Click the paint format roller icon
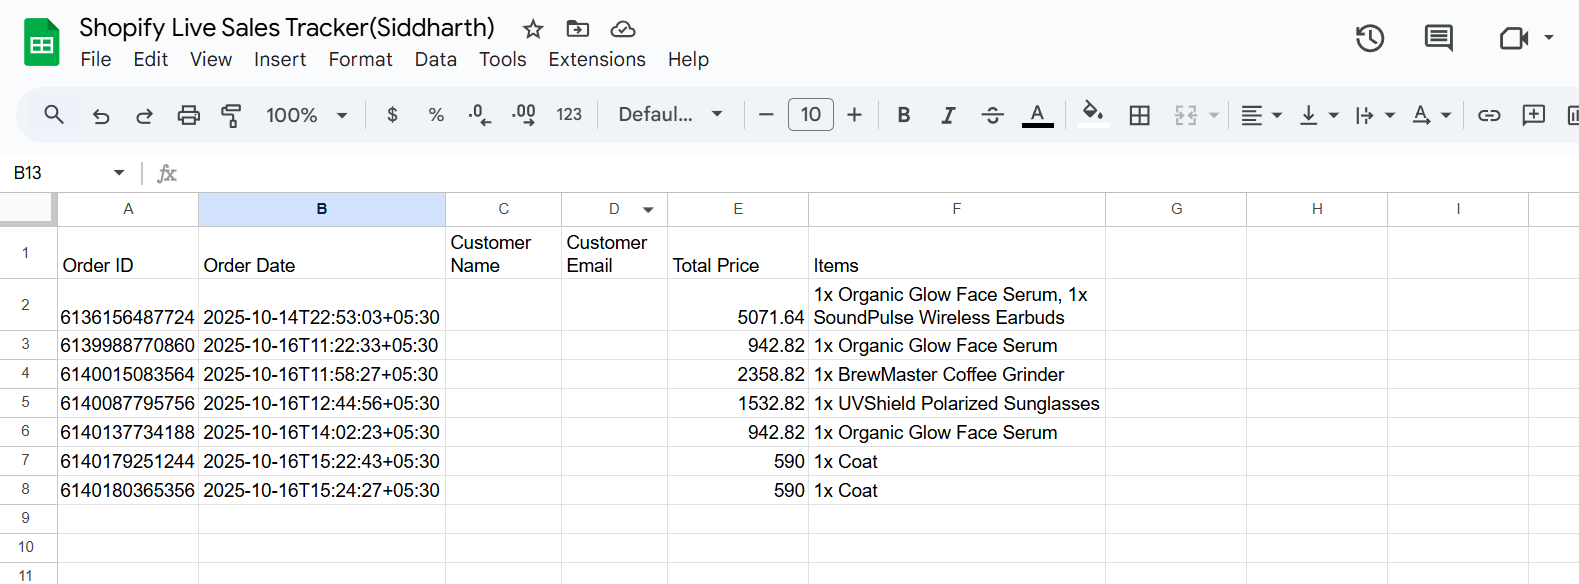Image resolution: width=1579 pixels, height=584 pixels. tap(231, 115)
